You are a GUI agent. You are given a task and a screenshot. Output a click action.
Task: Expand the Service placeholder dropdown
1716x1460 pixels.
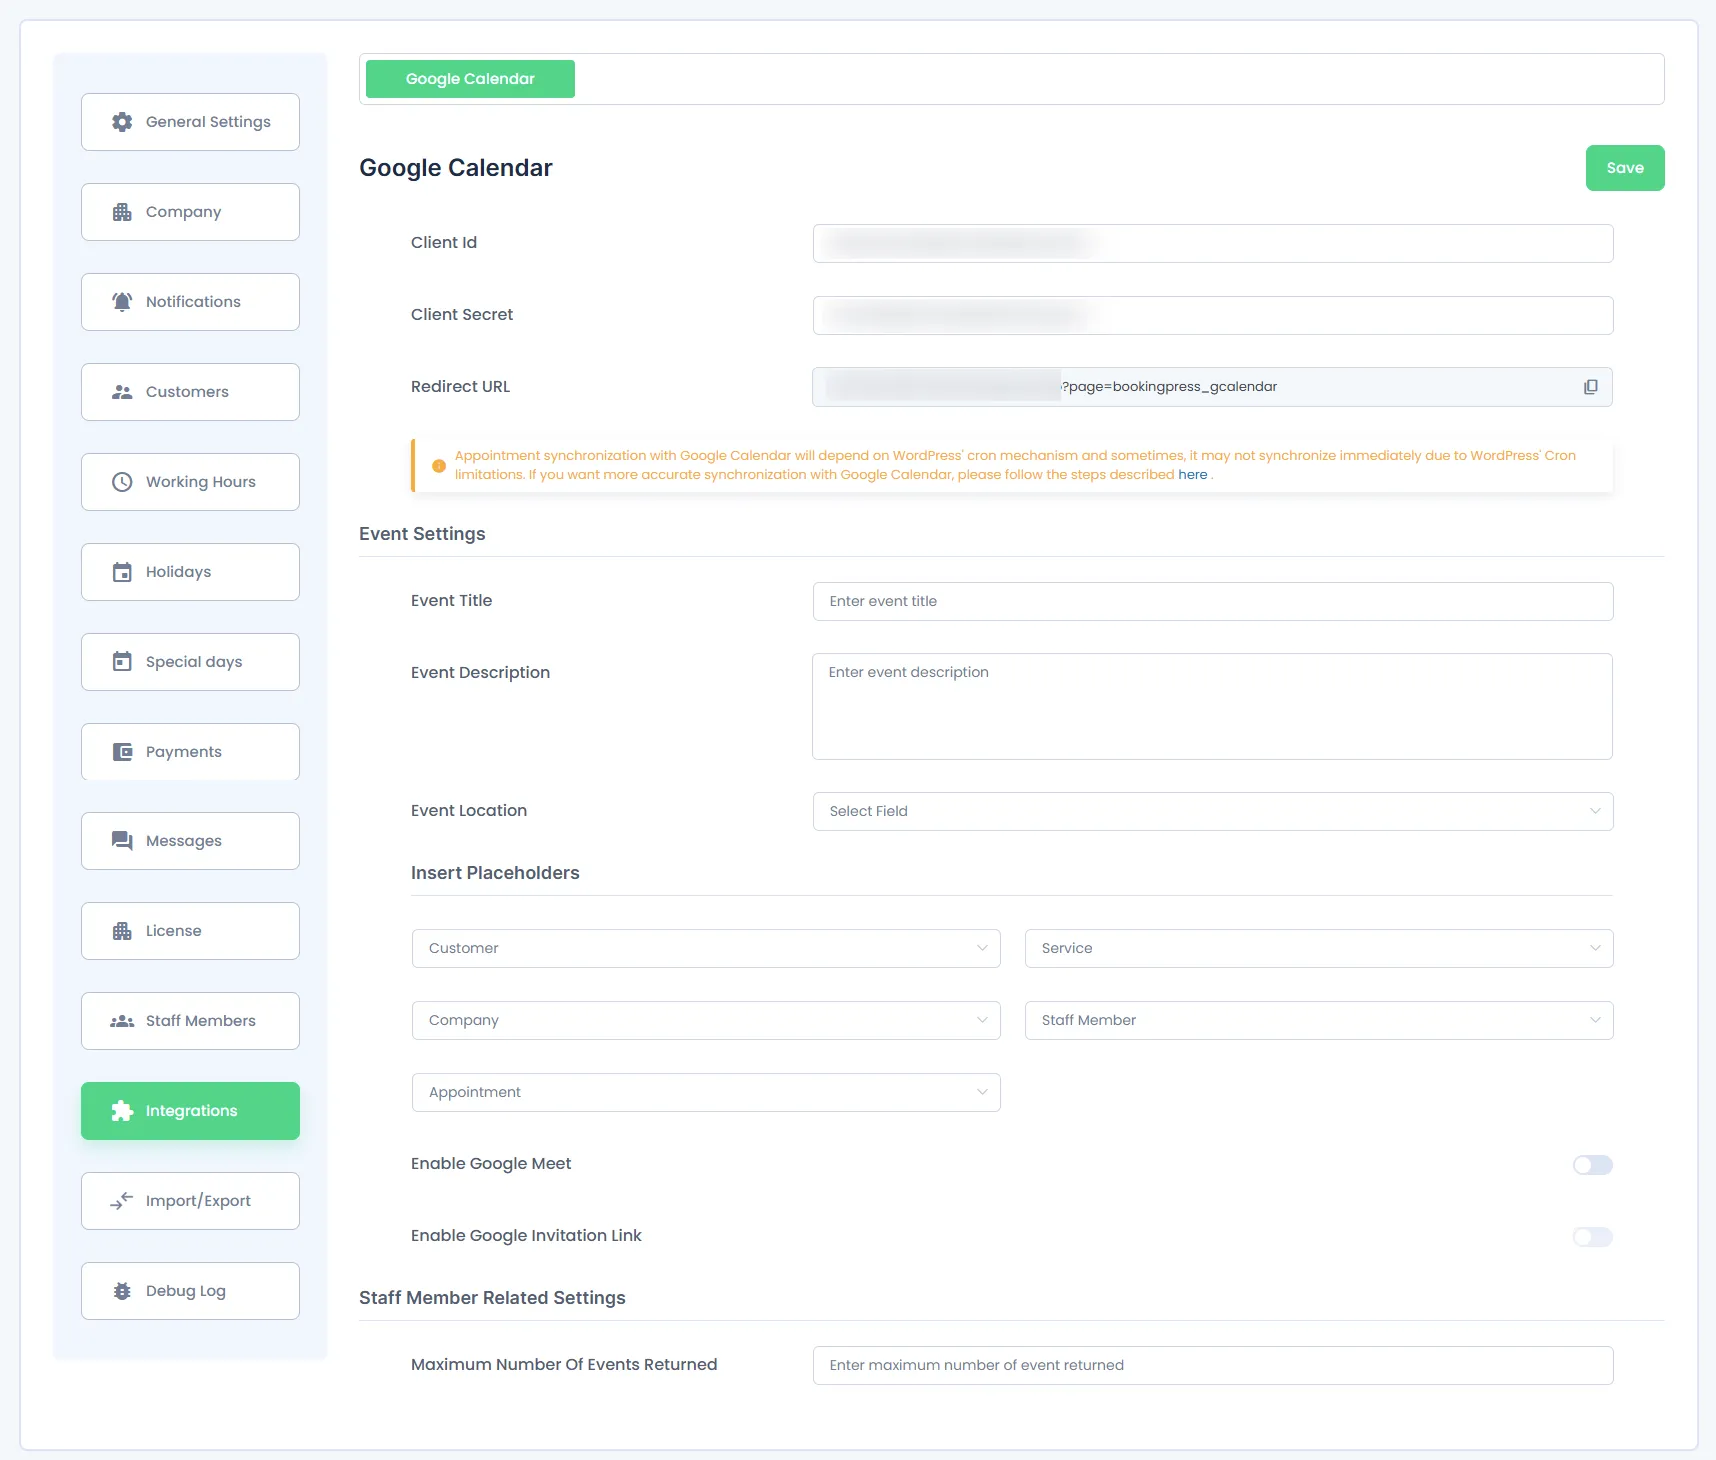[1319, 948]
